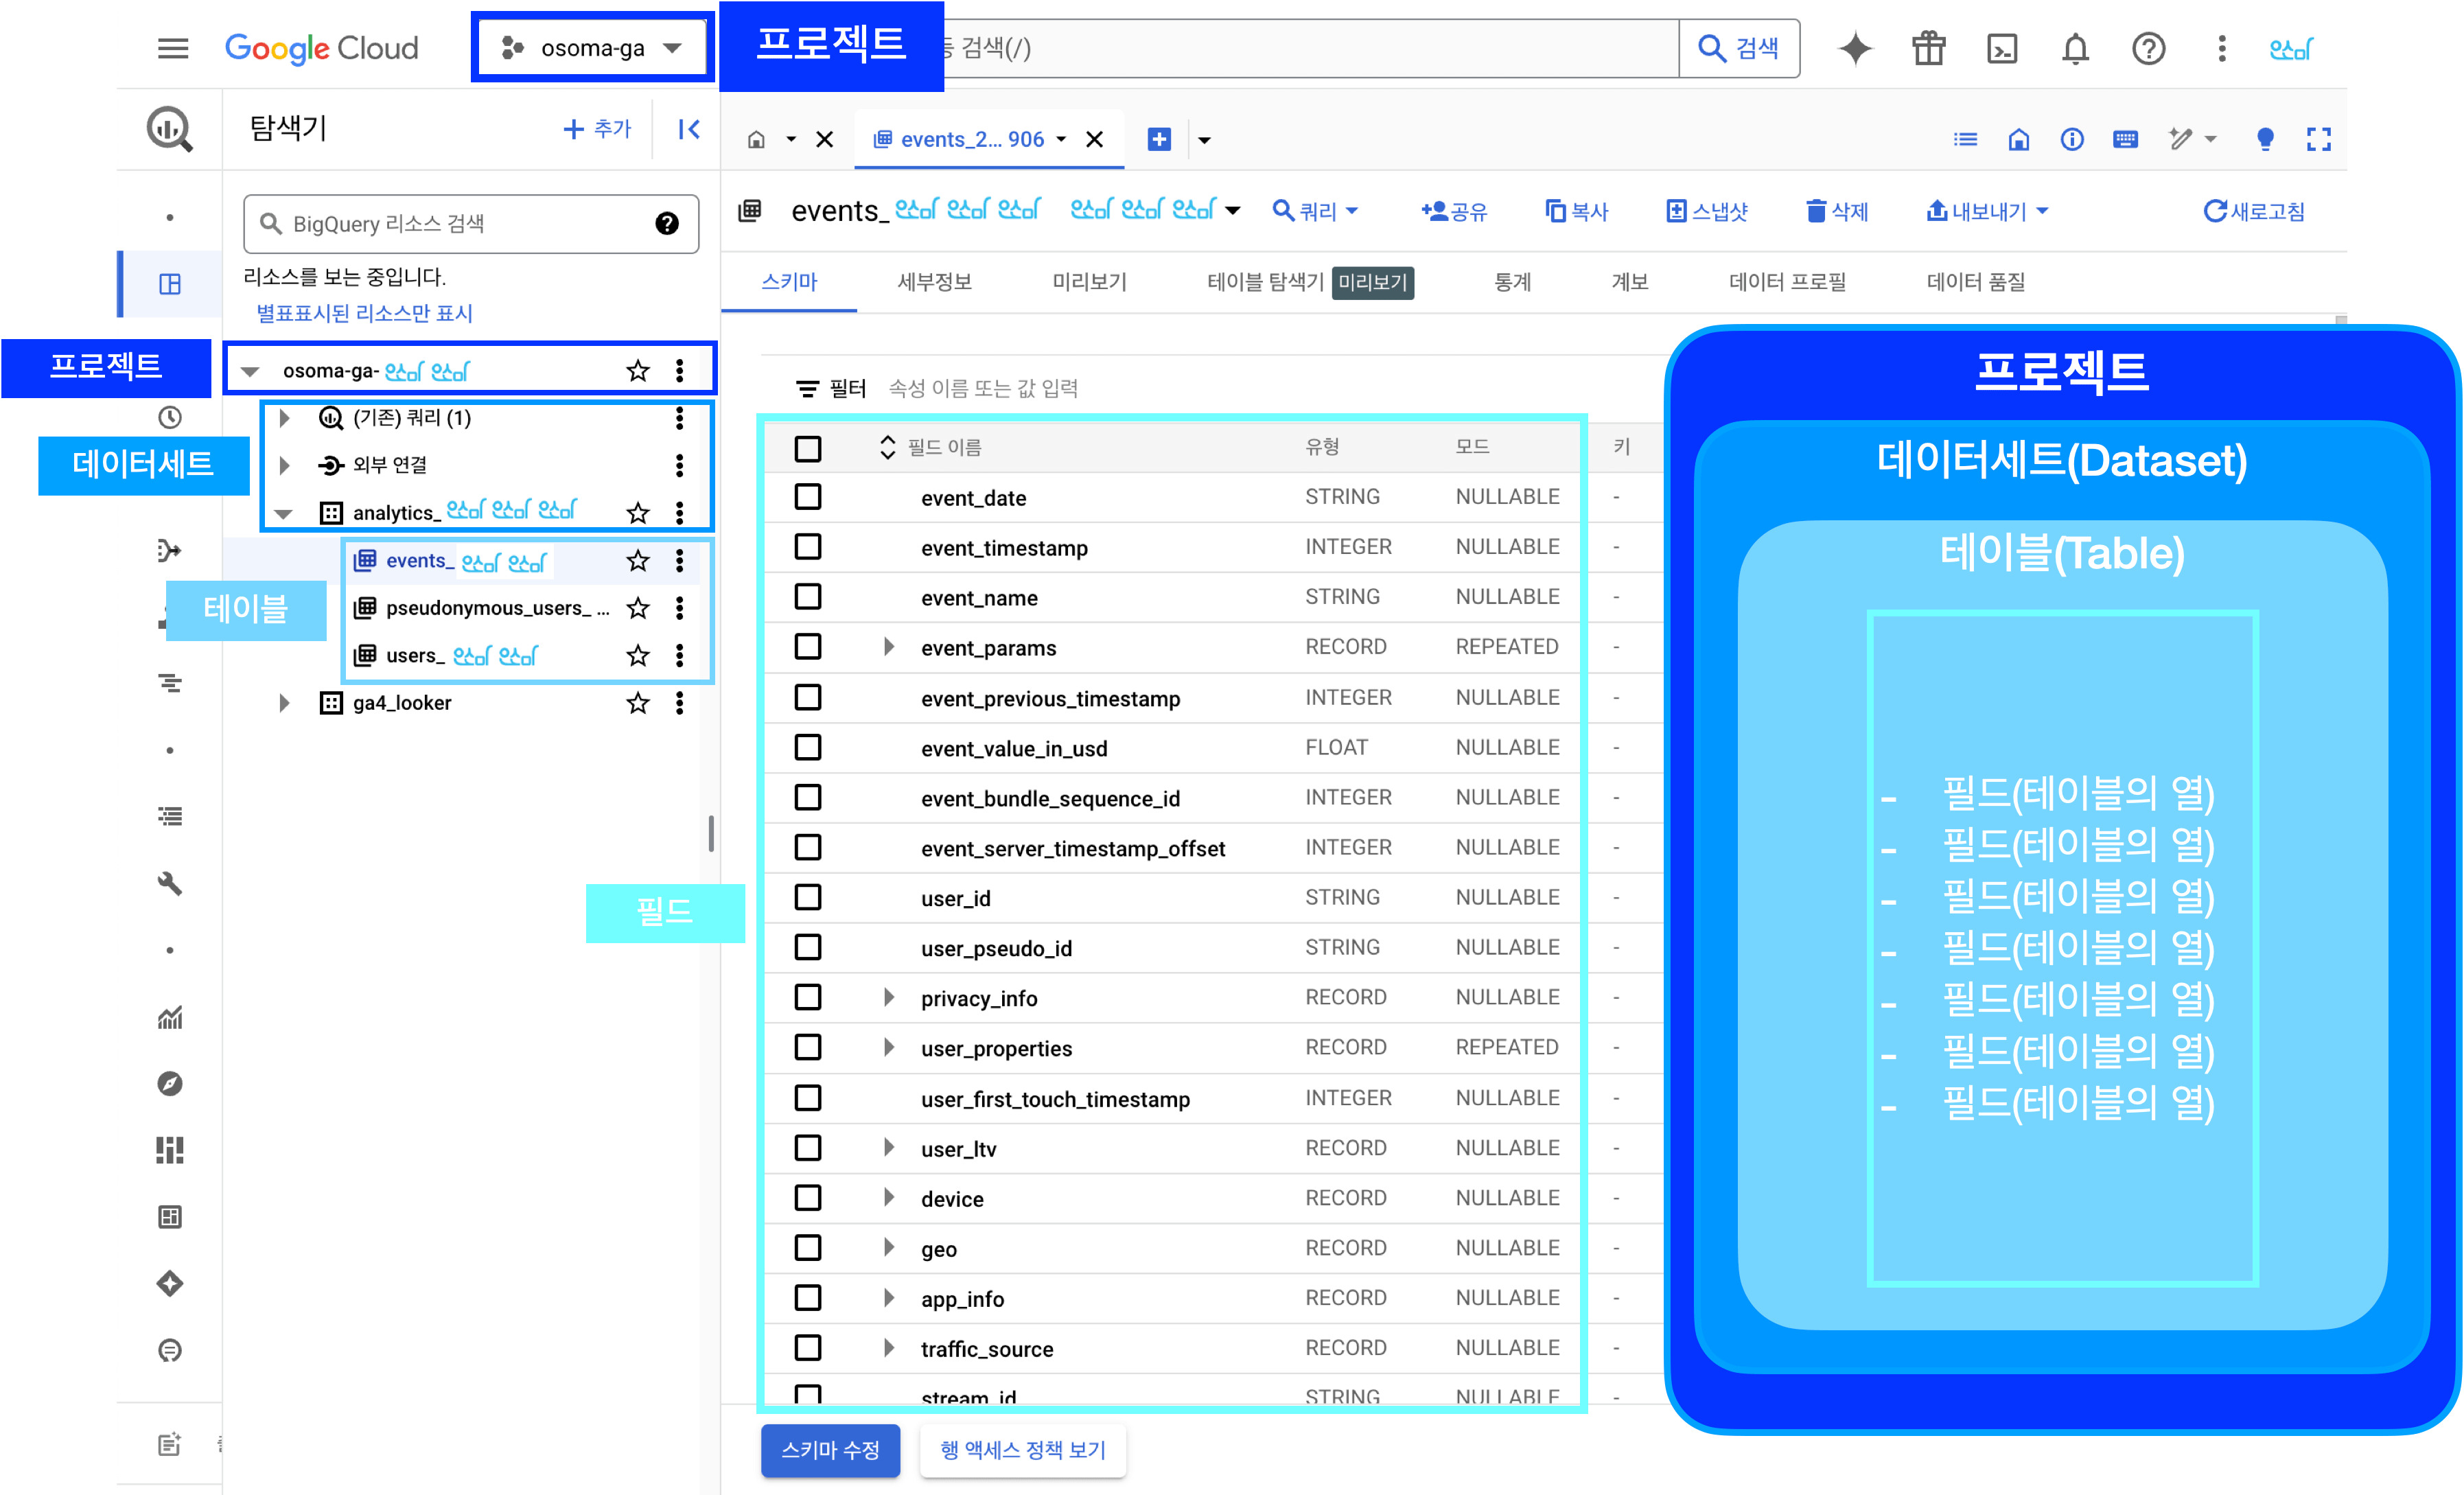Open actions menu for users_ table
The height and width of the screenshot is (1495, 2464).
(x=680, y=655)
